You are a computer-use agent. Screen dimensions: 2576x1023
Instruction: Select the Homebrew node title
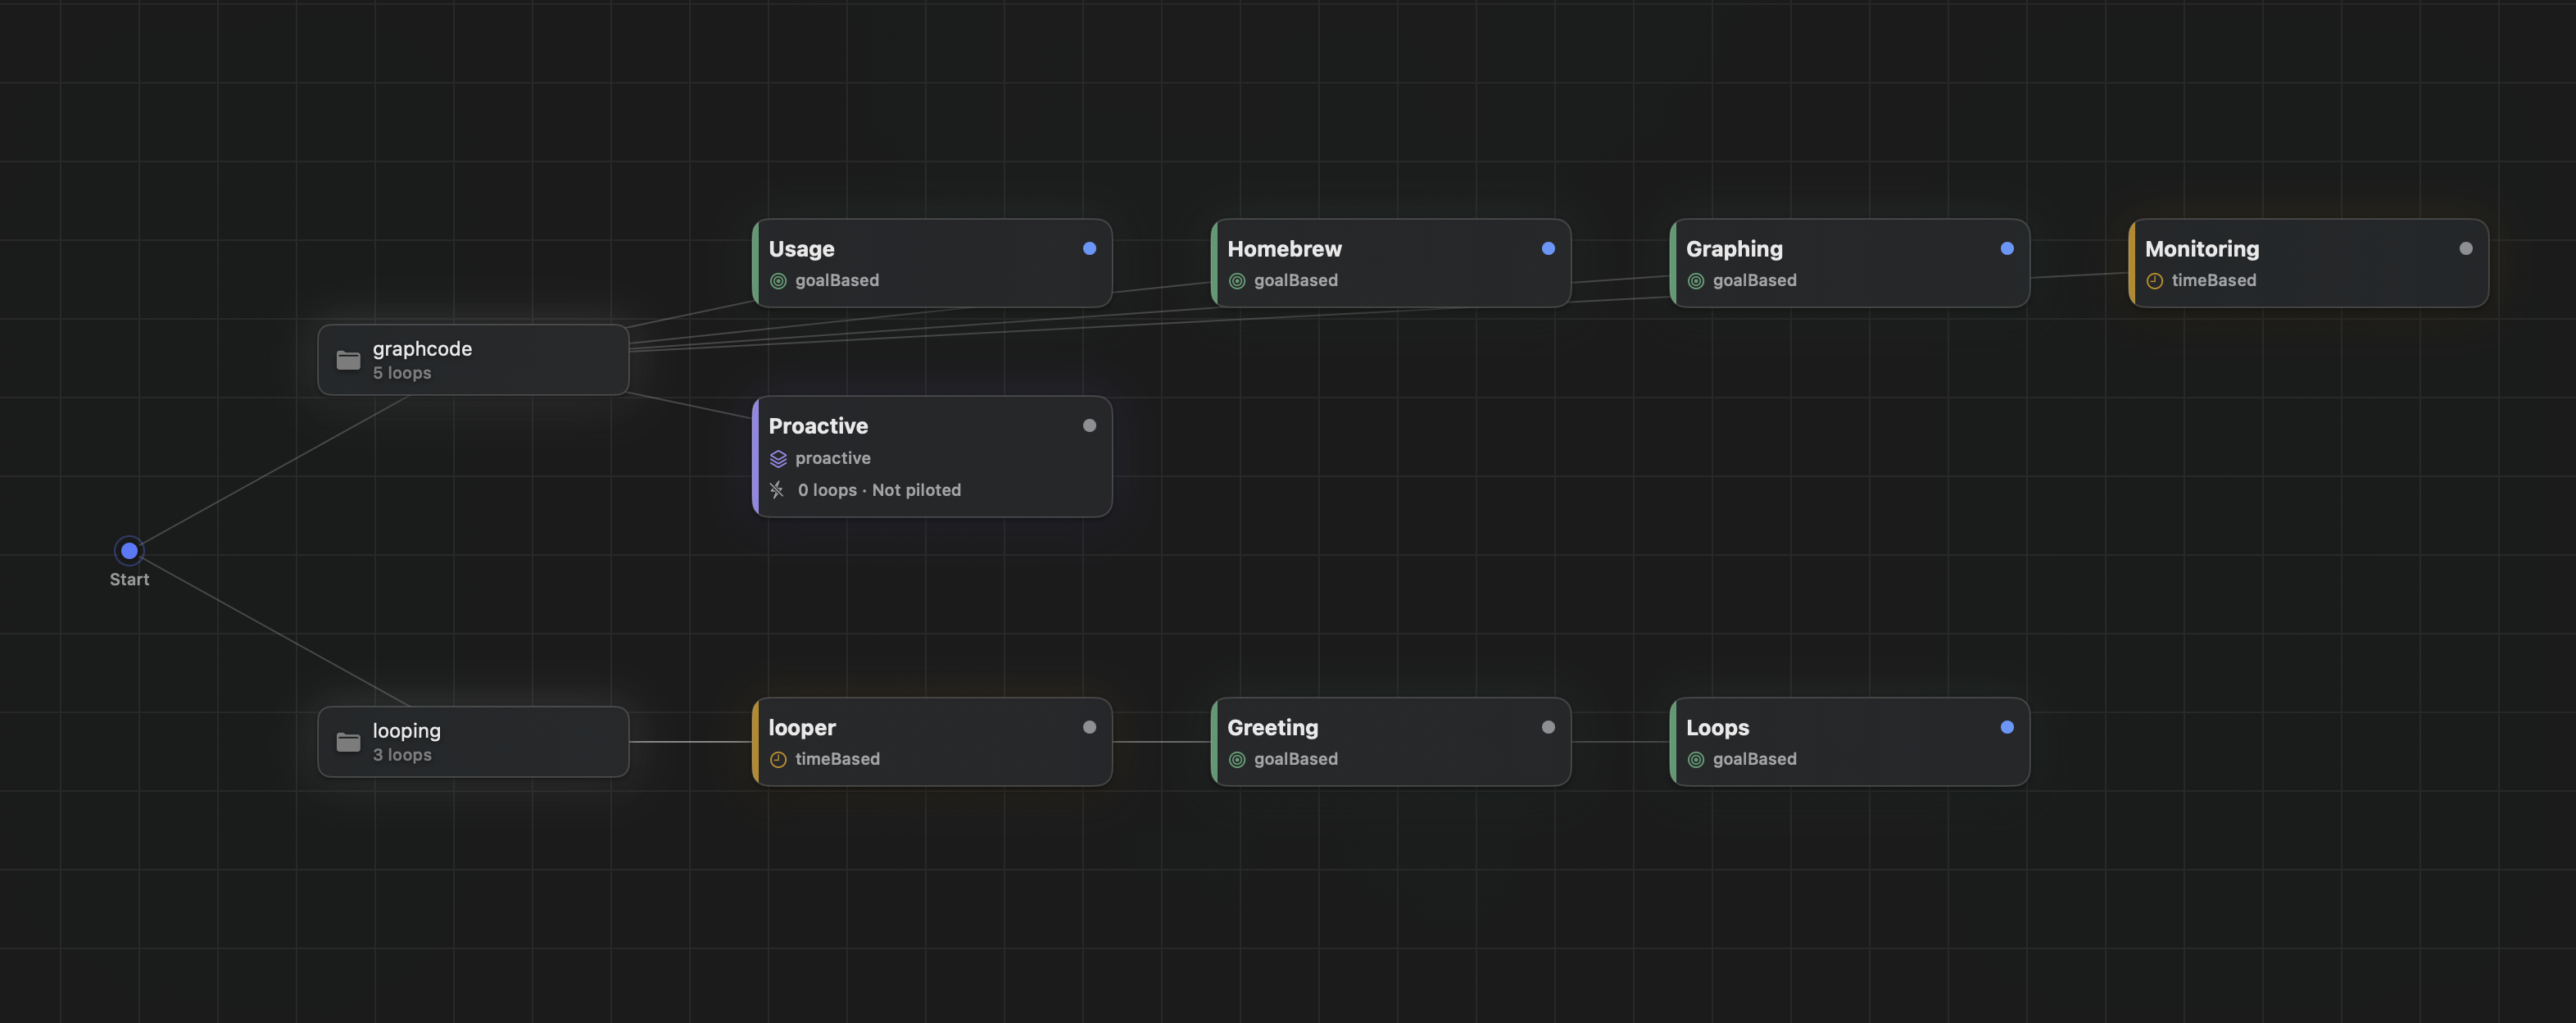coord(1284,249)
